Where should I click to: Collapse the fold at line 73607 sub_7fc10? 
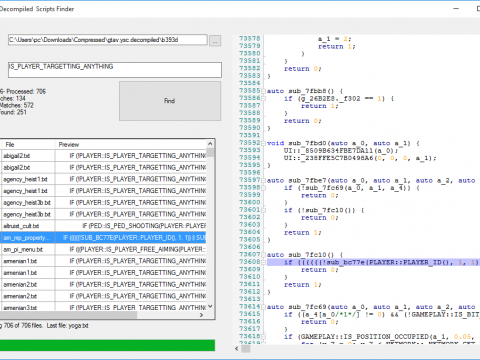[x=264, y=255]
